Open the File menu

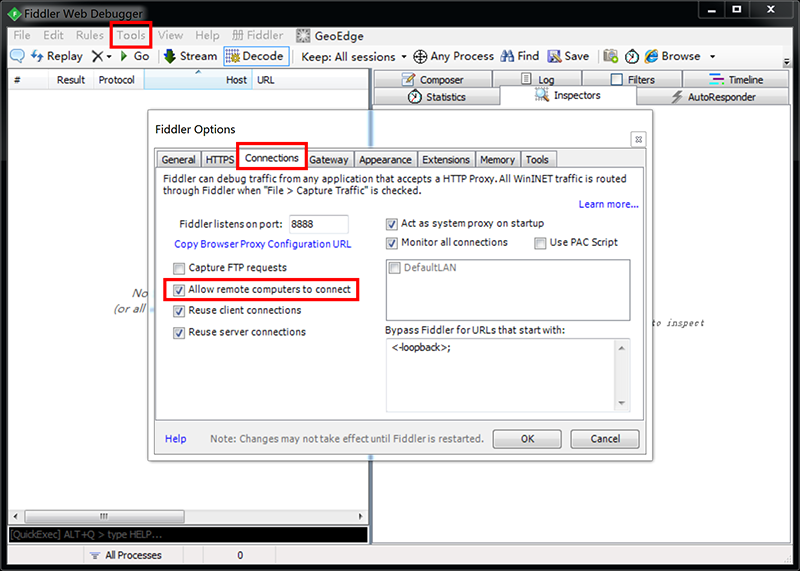coord(22,35)
